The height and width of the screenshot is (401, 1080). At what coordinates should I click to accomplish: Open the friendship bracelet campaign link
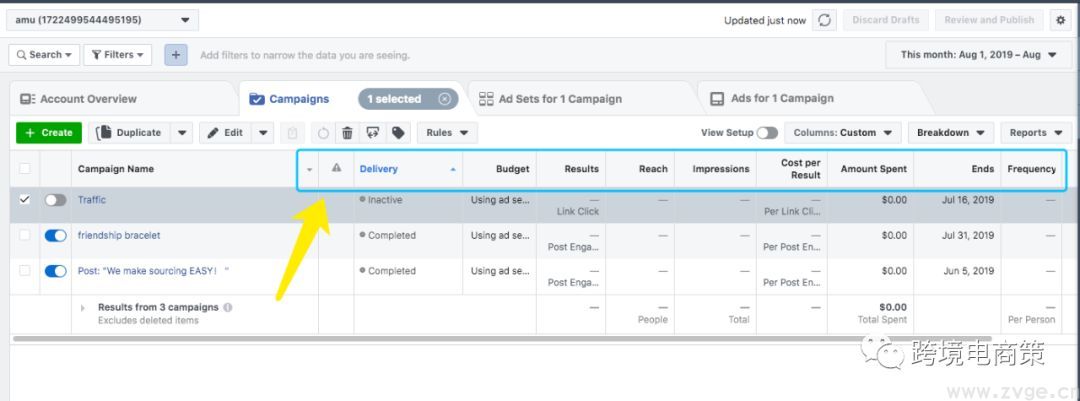point(119,236)
